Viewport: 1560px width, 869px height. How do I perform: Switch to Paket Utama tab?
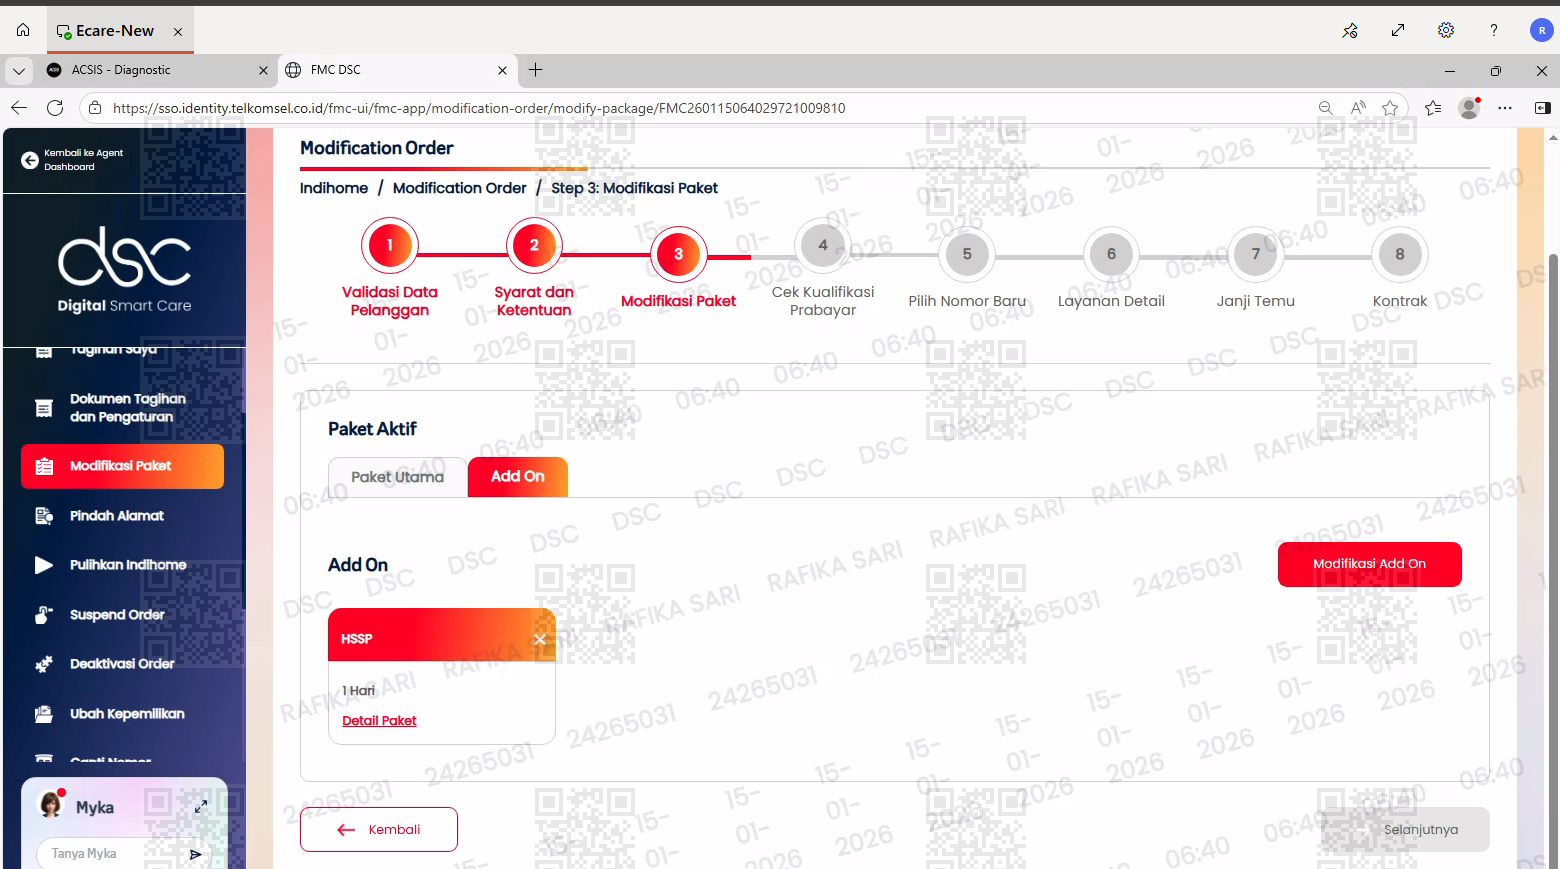(x=398, y=477)
